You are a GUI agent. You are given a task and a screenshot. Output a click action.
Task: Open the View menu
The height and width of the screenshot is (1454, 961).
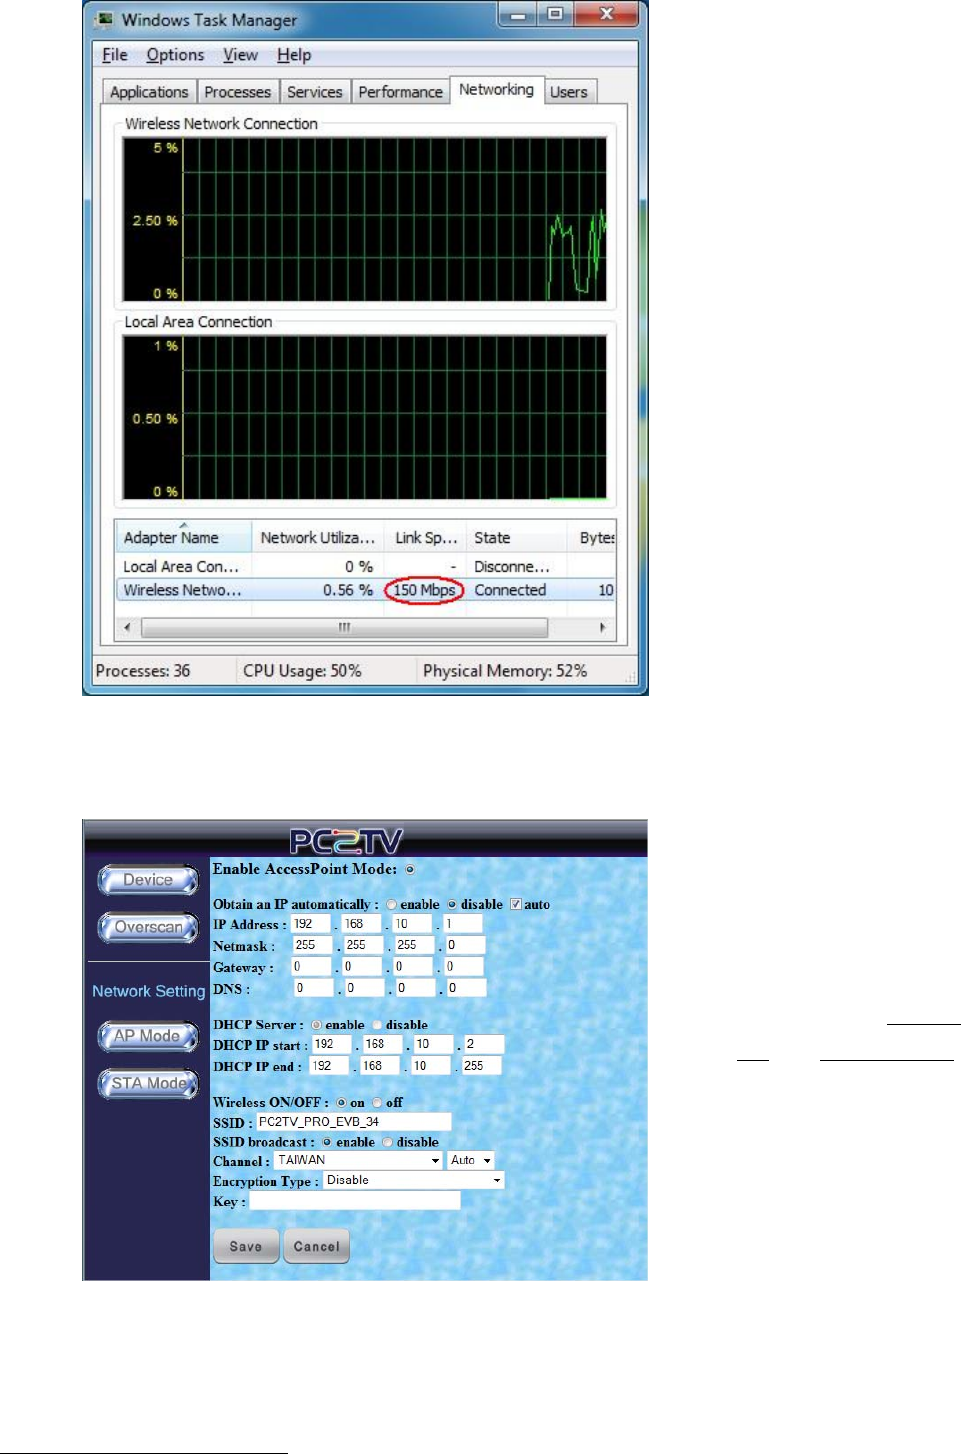coord(240,55)
